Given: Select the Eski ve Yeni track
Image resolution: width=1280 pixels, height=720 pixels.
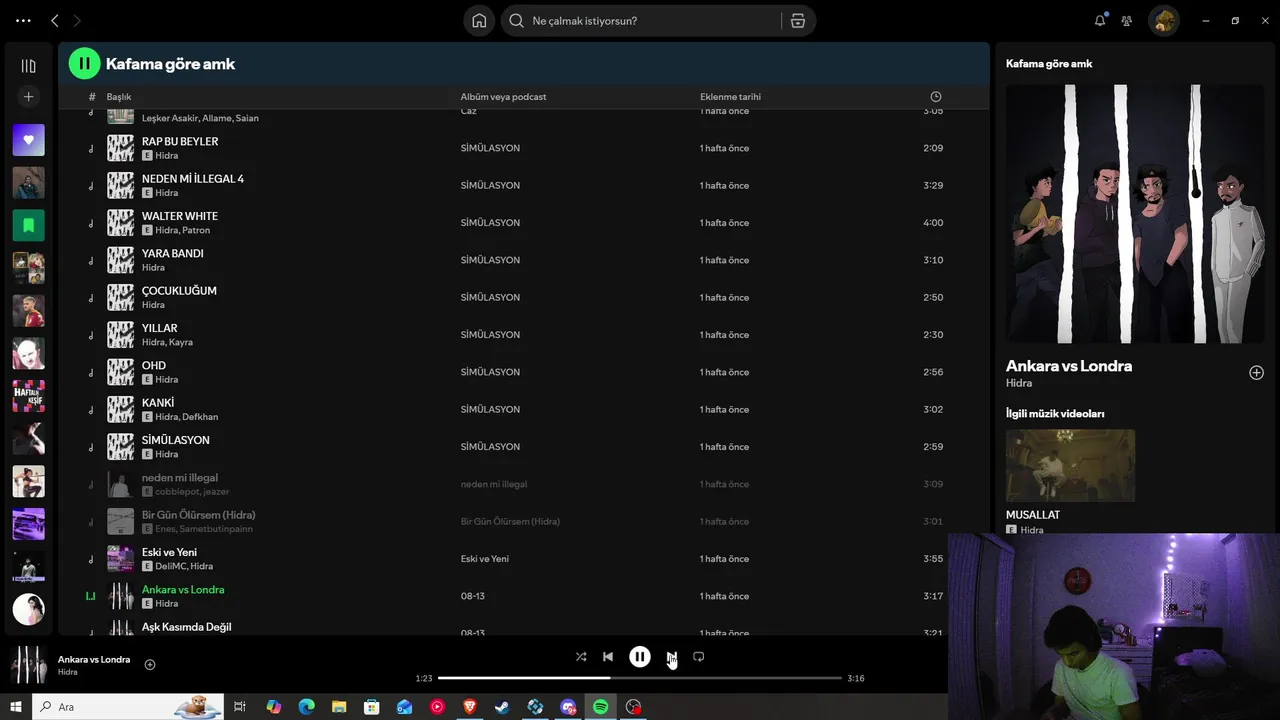Looking at the screenshot, I should point(169,552).
